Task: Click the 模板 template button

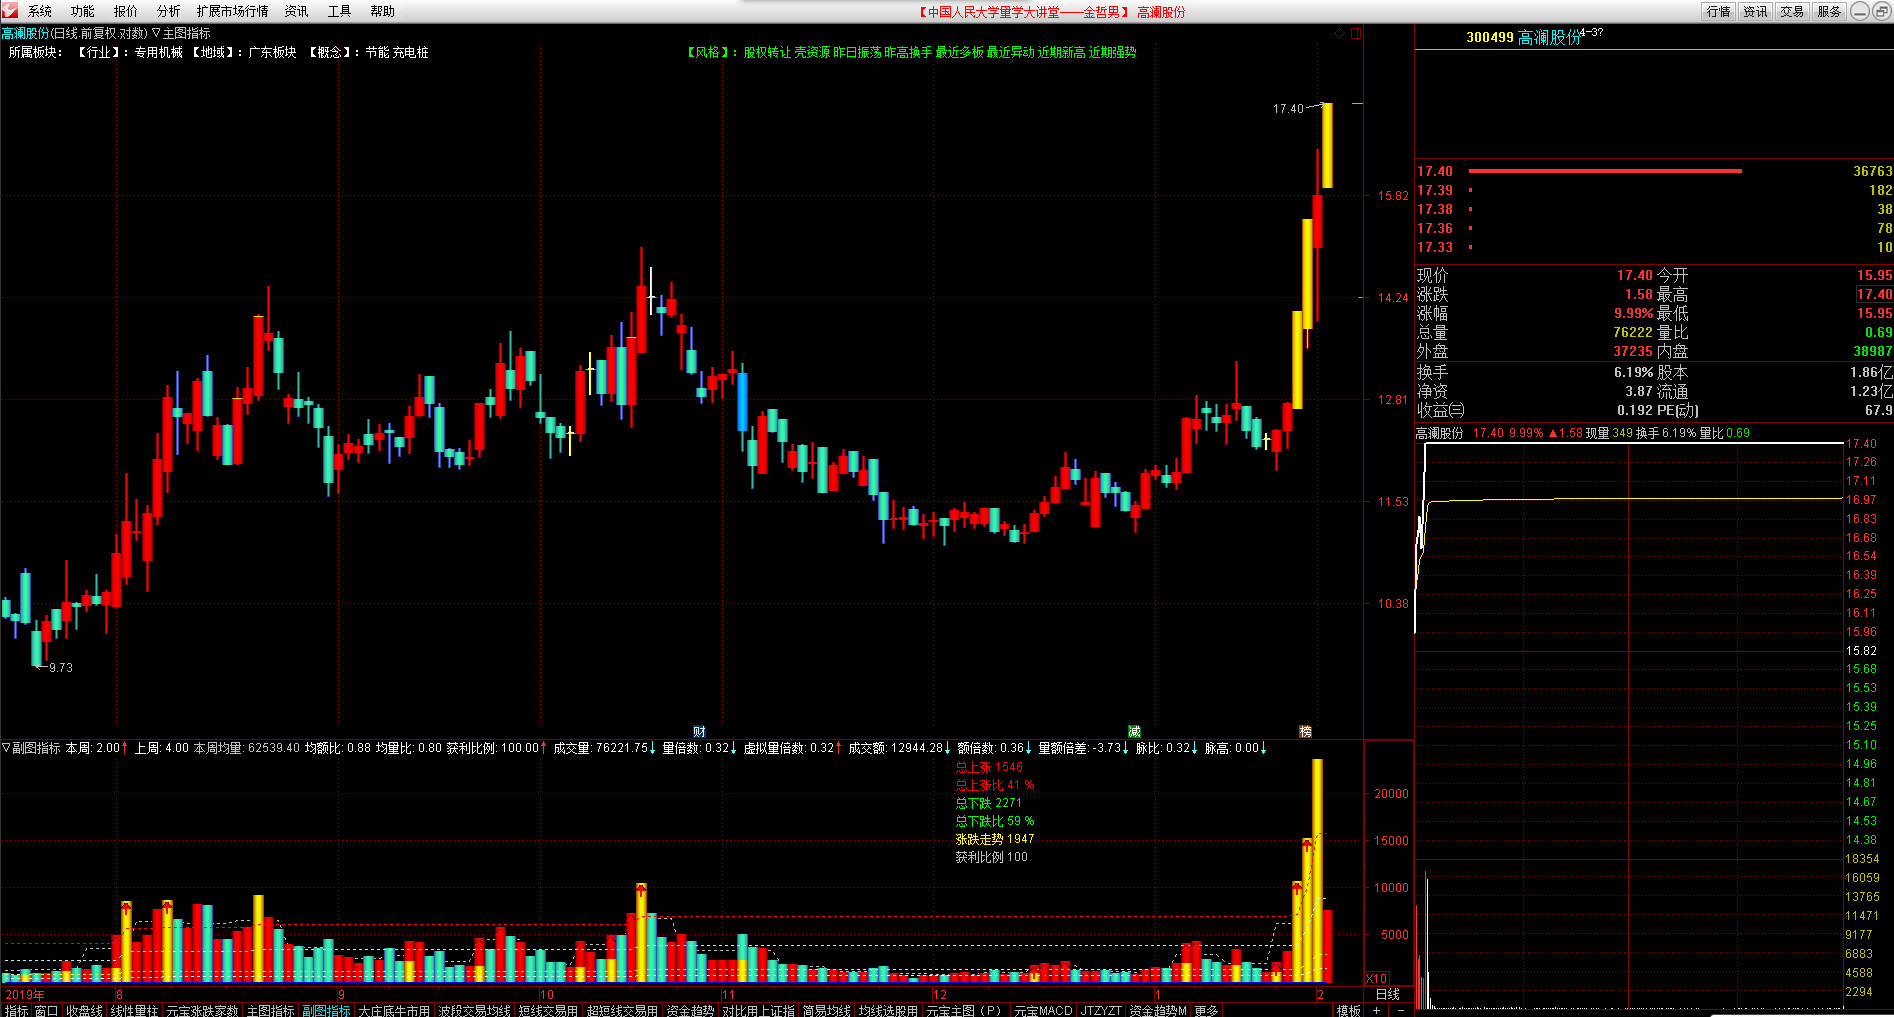Action: pyautogui.click(x=1348, y=1010)
